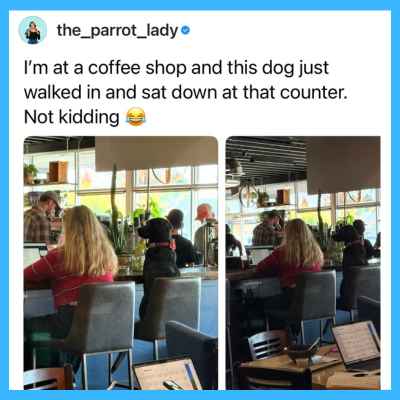Click the the_parrot_lady profile avatar

[33, 31]
